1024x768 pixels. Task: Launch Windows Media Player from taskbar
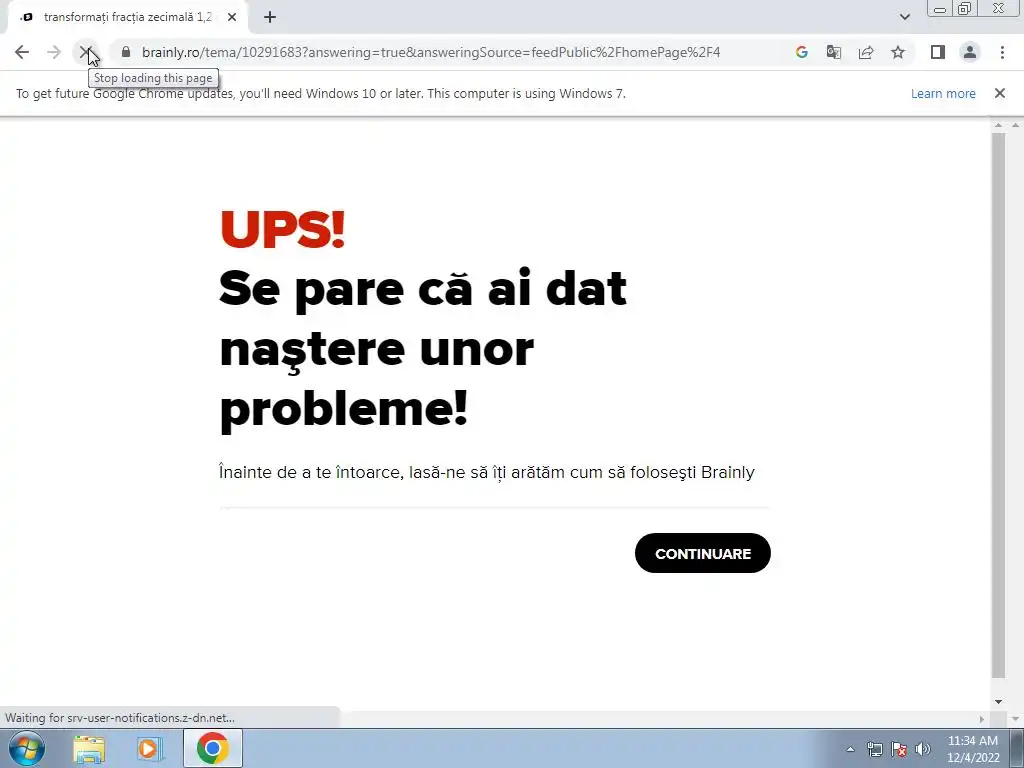click(x=150, y=748)
